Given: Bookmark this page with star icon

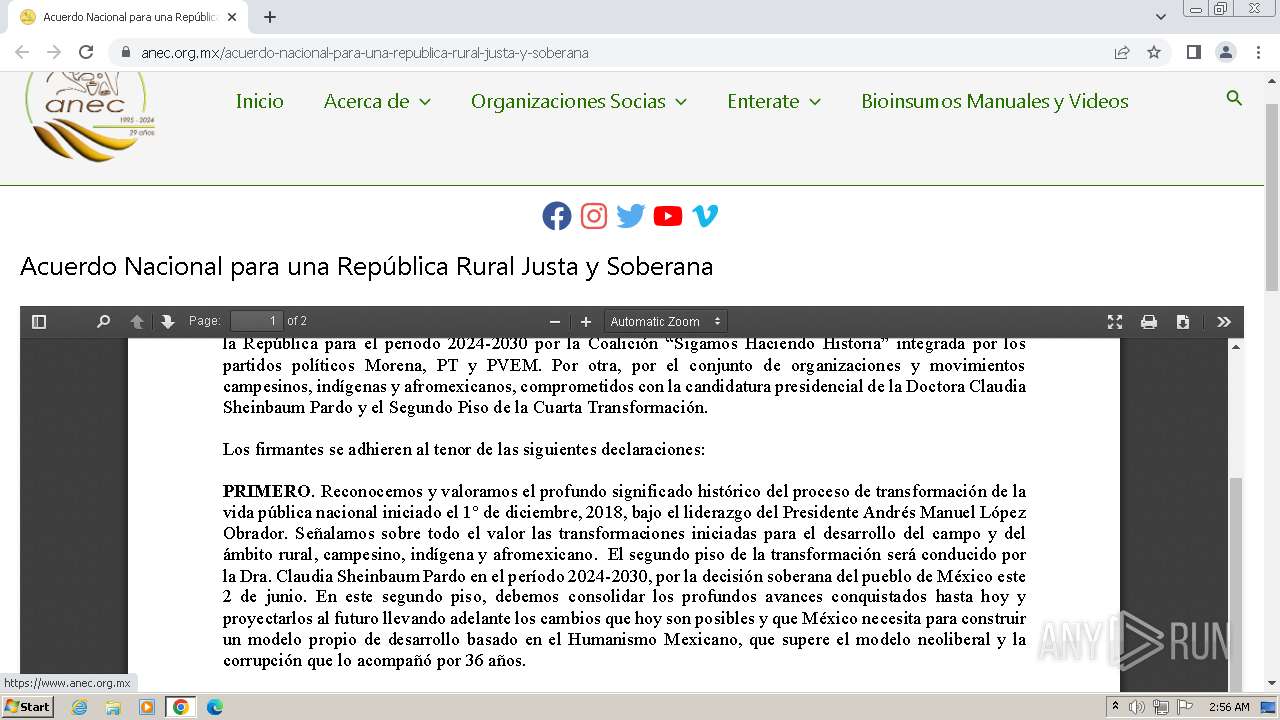Looking at the screenshot, I should [1154, 52].
